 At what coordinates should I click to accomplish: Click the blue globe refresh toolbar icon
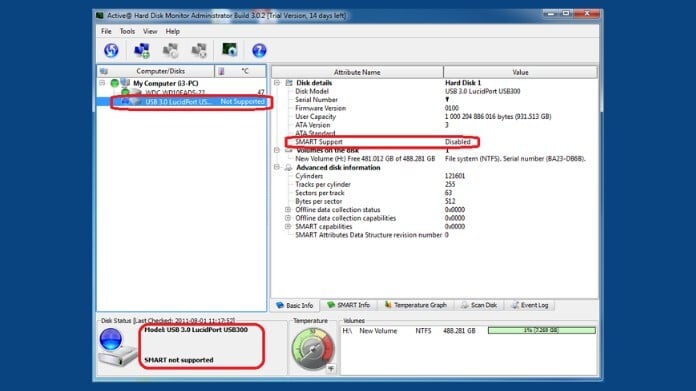coord(111,50)
